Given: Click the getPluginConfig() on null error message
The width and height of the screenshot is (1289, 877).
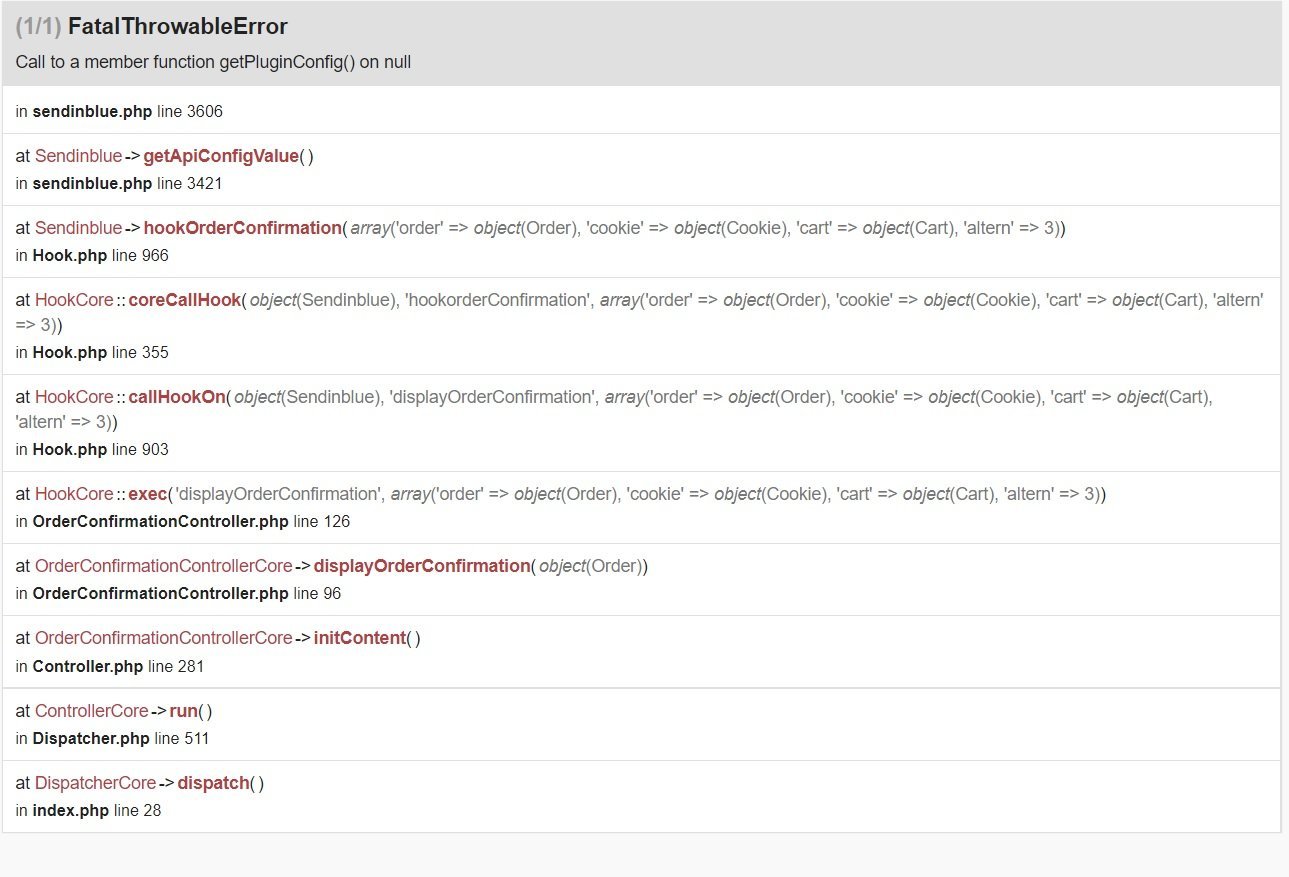Looking at the screenshot, I should (213, 62).
